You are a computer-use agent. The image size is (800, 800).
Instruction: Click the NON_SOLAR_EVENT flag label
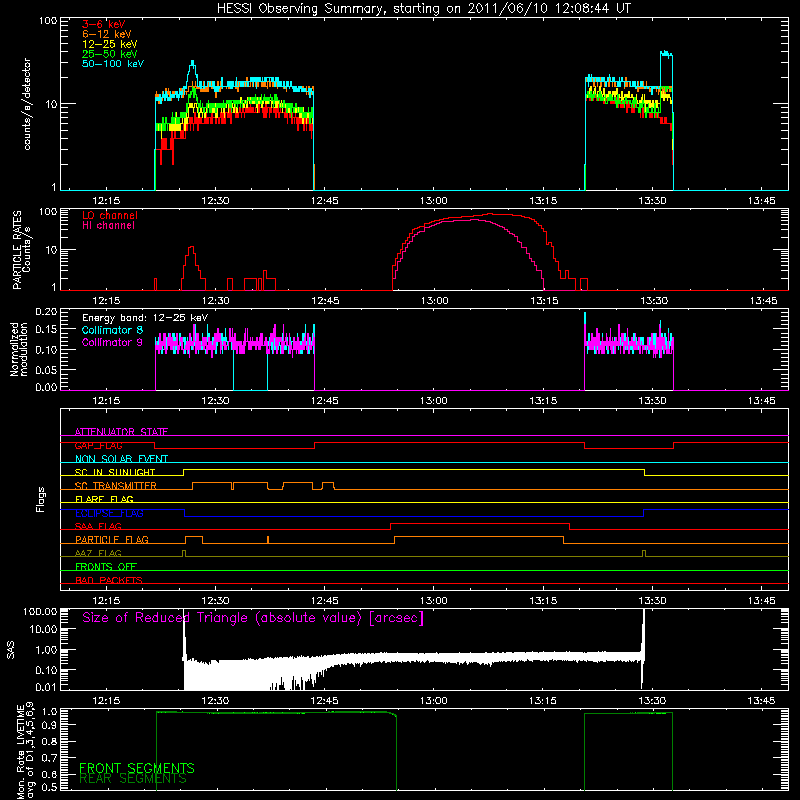click(121, 459)
